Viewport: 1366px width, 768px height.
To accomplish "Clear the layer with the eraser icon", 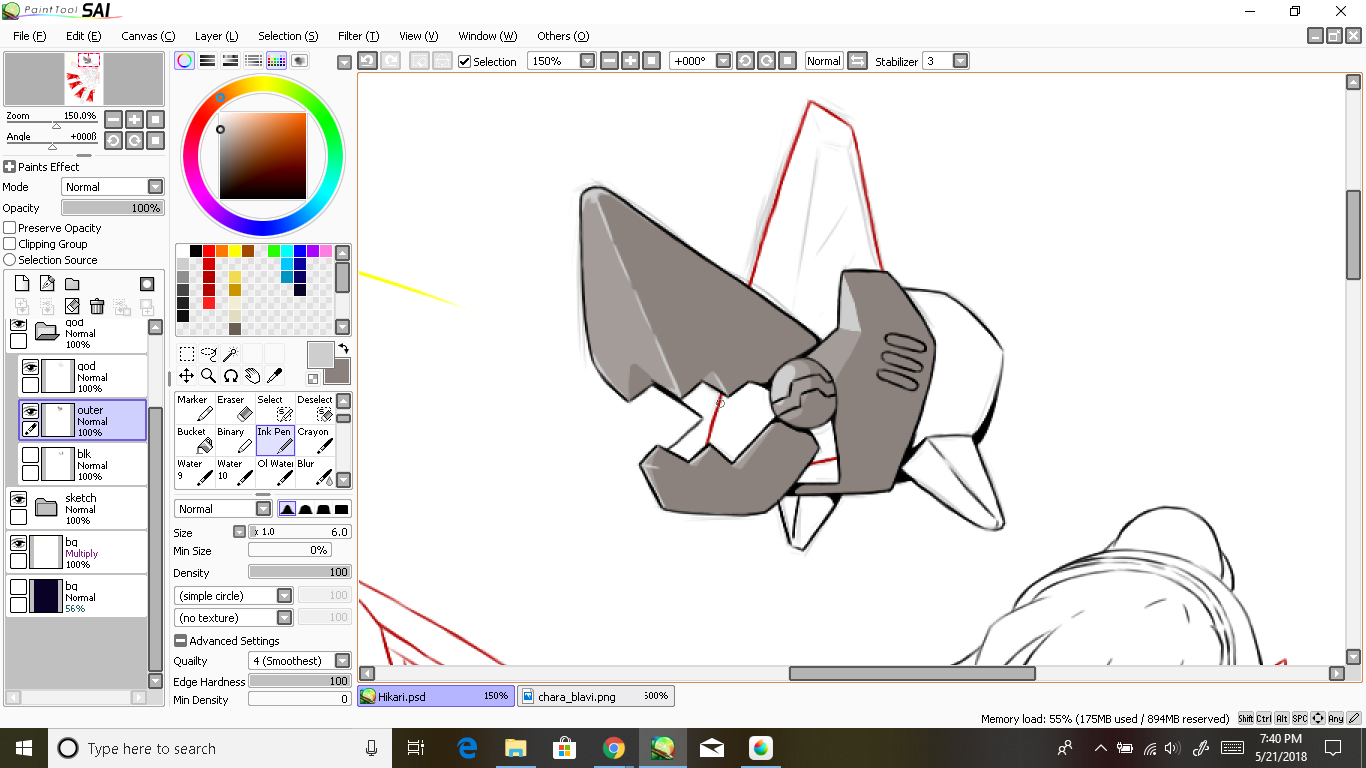I will tap(72, 306).
